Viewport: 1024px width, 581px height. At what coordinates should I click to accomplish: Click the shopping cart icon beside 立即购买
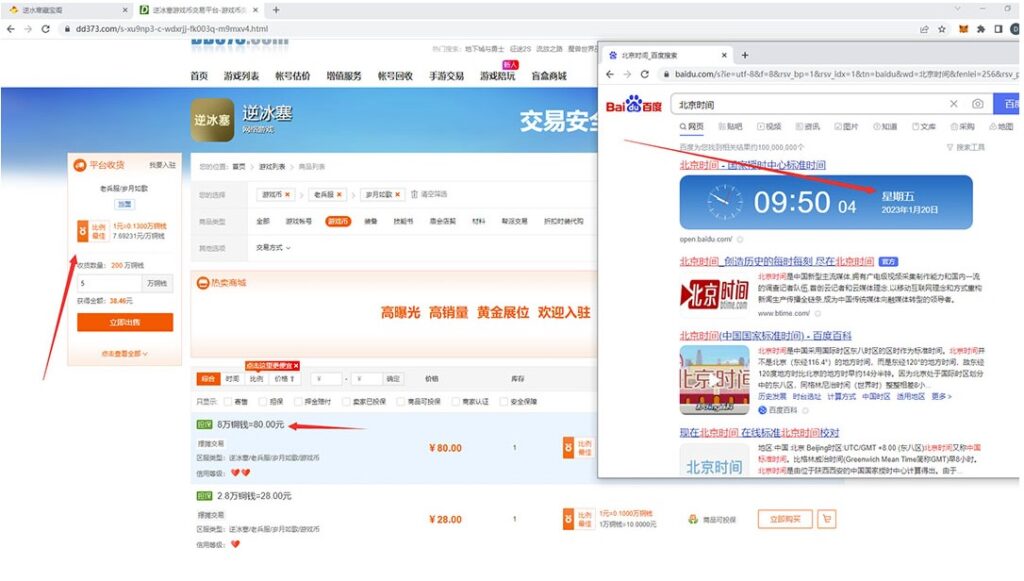click(x=826, y=519)
